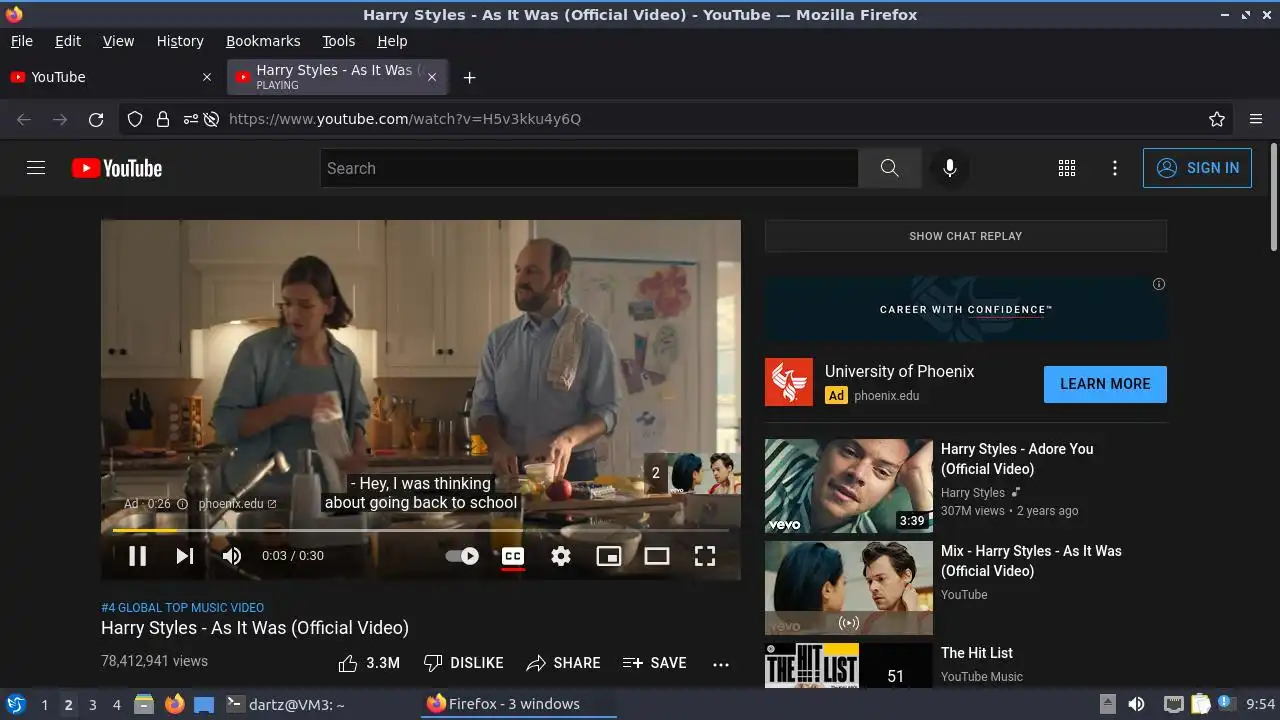
Task: Open autoplay blocked permissions icon
Action: [211, 119]
